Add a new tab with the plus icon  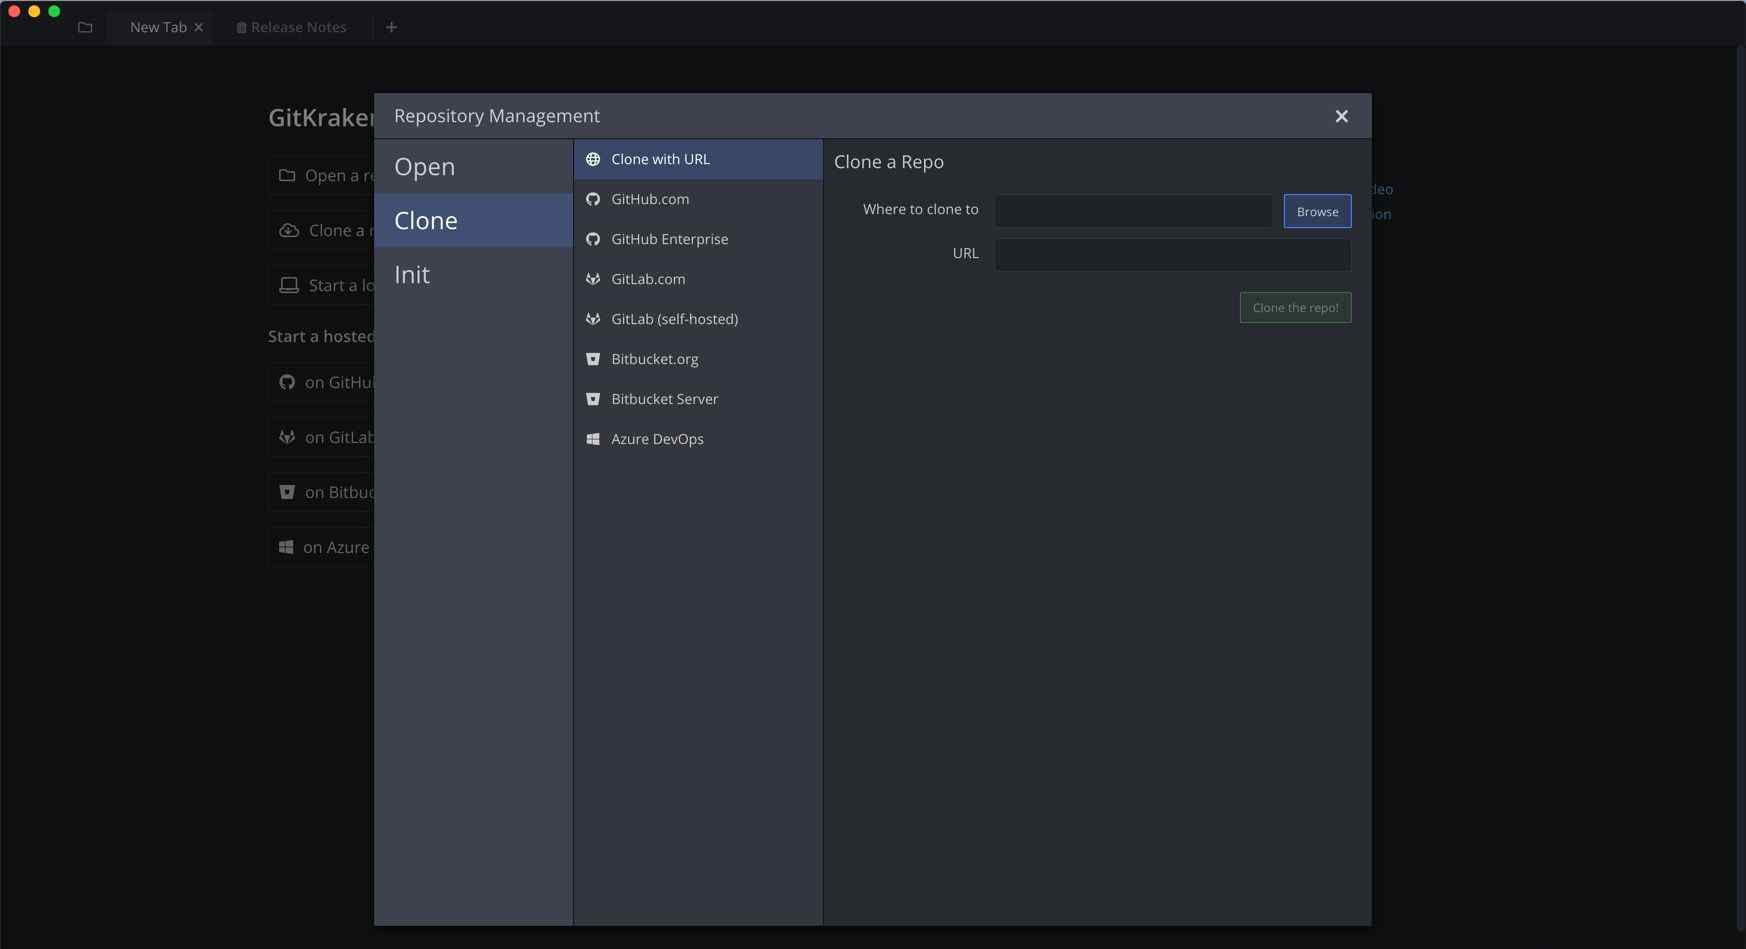392,27
